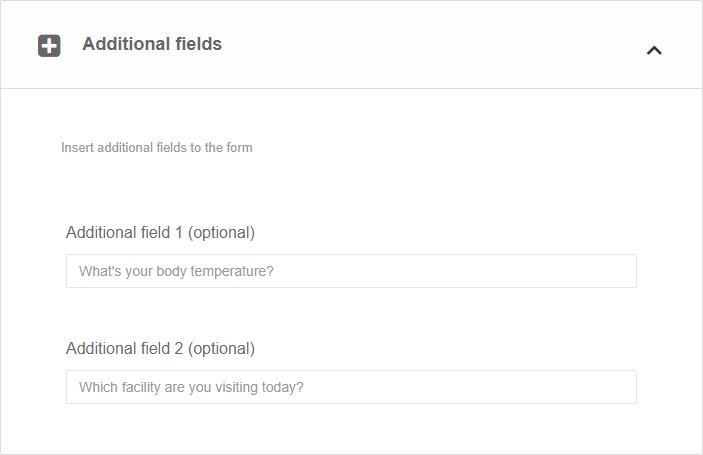The image size is (703, 455).
Task: Click the Additional fields section header bar
Action: (400, 45)
